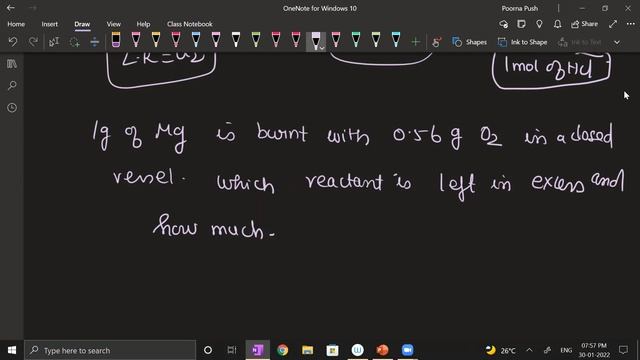Open Microsoft Store taskbar icon
This screenshot has width=640, height=360.
[x=332, y=350]
